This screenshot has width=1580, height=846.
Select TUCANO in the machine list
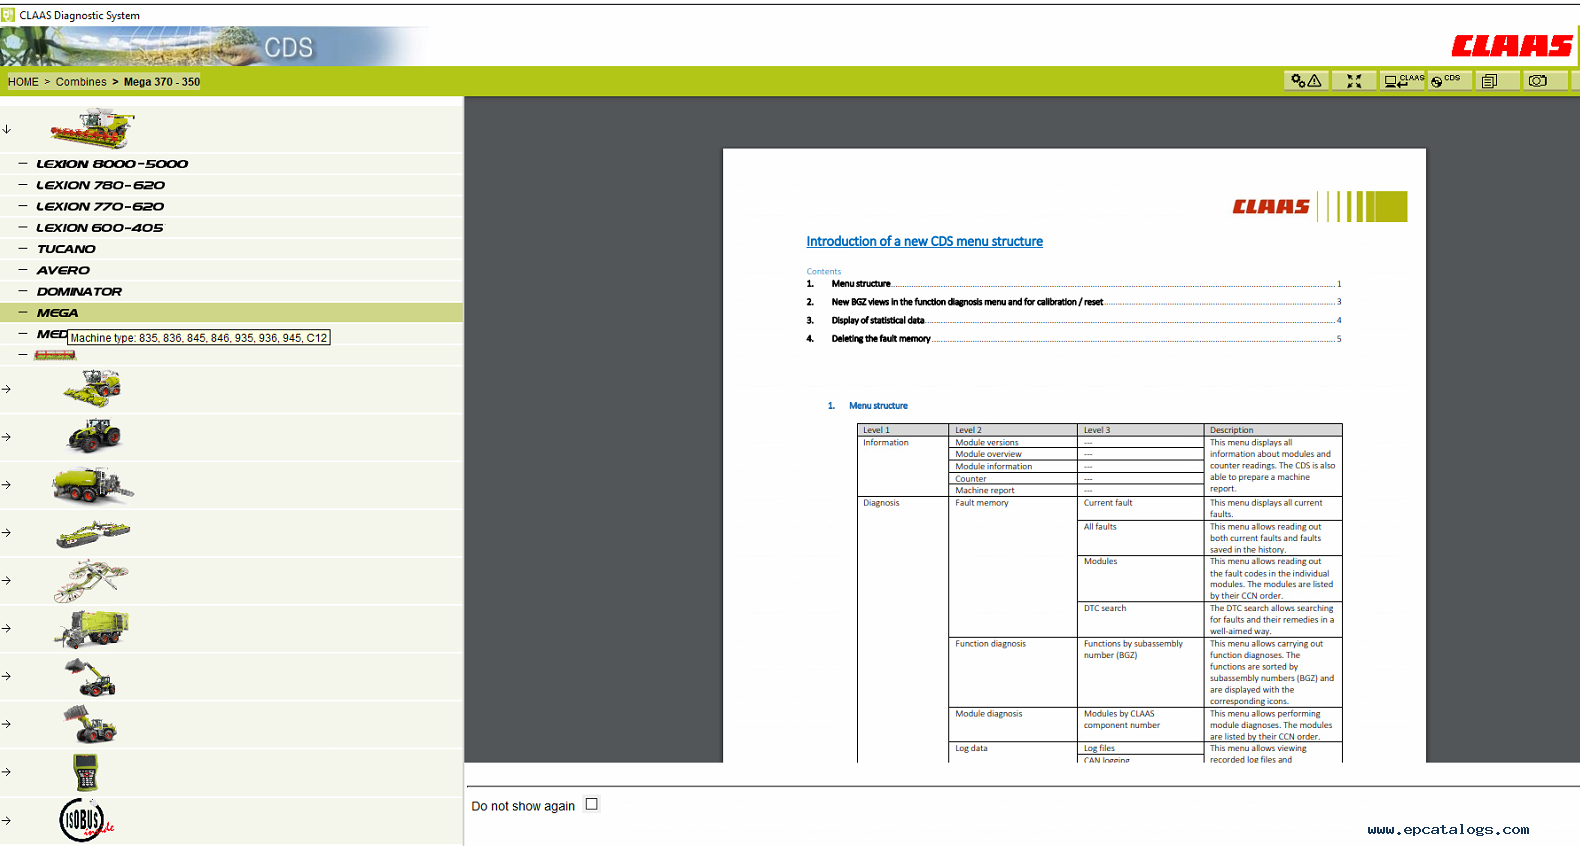click(x=66, y=249)
